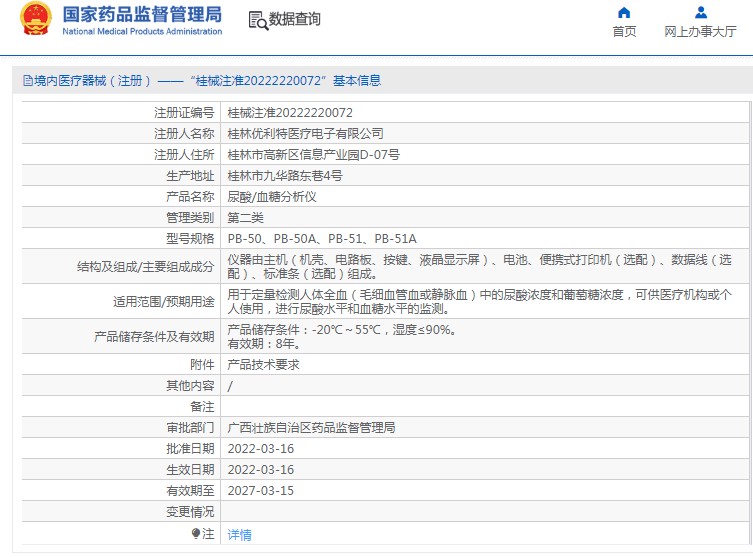Screen dimensions: 753x557
Task: Go to 首页 text link
Action: [x=624, y=32]
